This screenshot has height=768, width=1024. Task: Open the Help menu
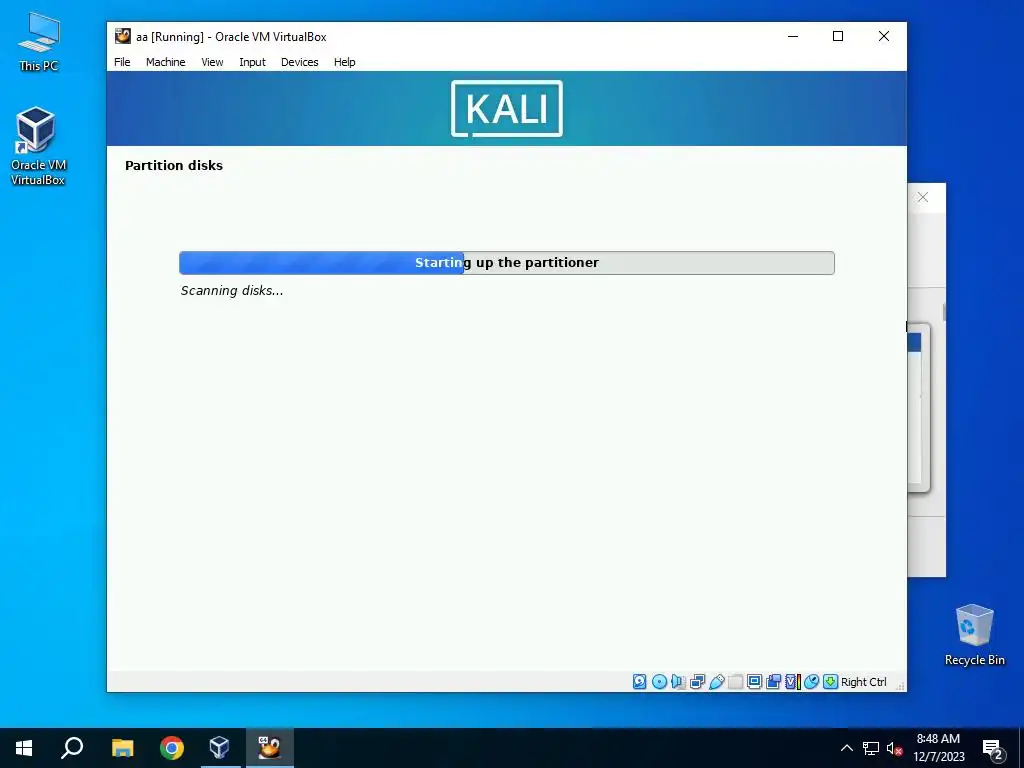click(x=345, y=62)
